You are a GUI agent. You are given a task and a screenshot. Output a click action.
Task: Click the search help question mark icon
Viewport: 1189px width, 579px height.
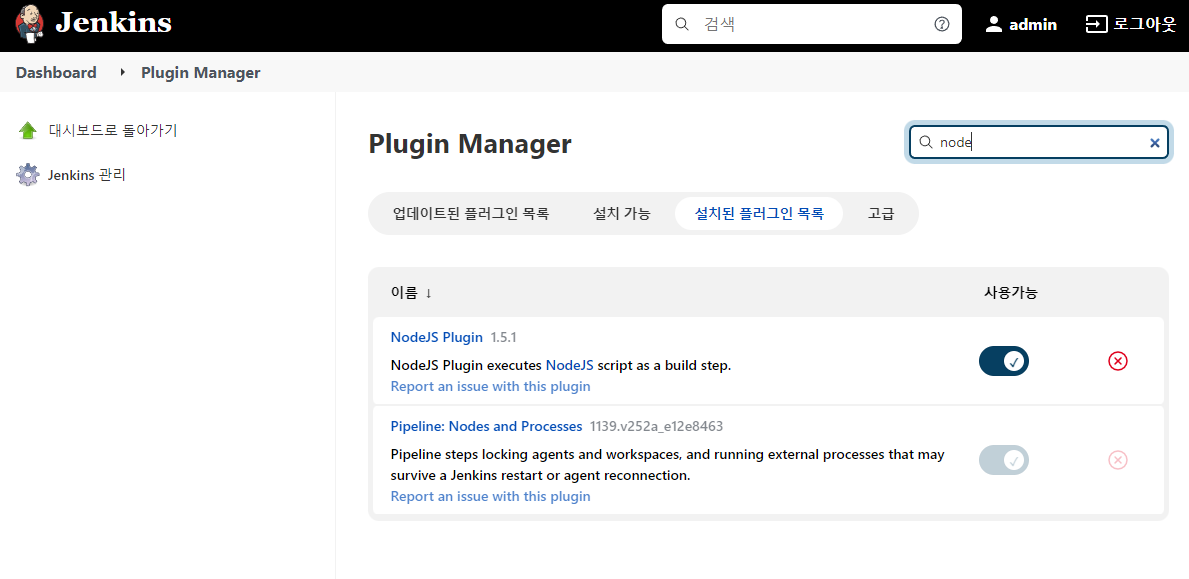coord(942,24)
